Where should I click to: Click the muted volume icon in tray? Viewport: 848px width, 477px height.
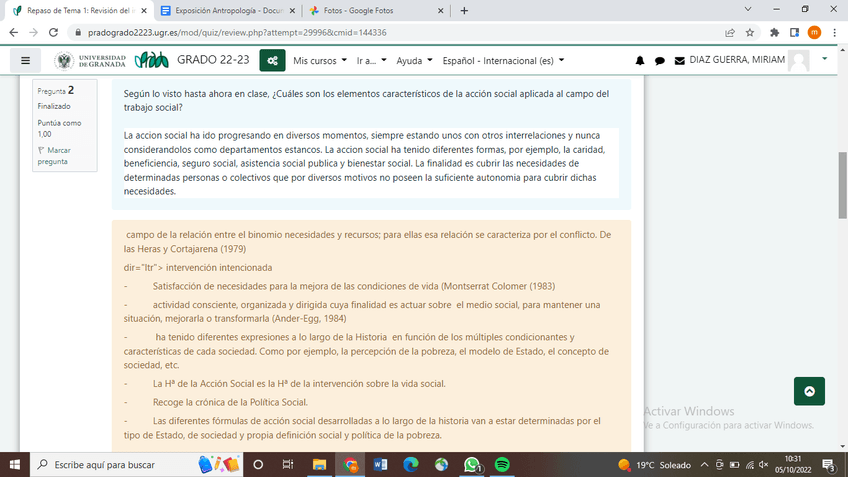pyautogui.click(x=764, y=465)
